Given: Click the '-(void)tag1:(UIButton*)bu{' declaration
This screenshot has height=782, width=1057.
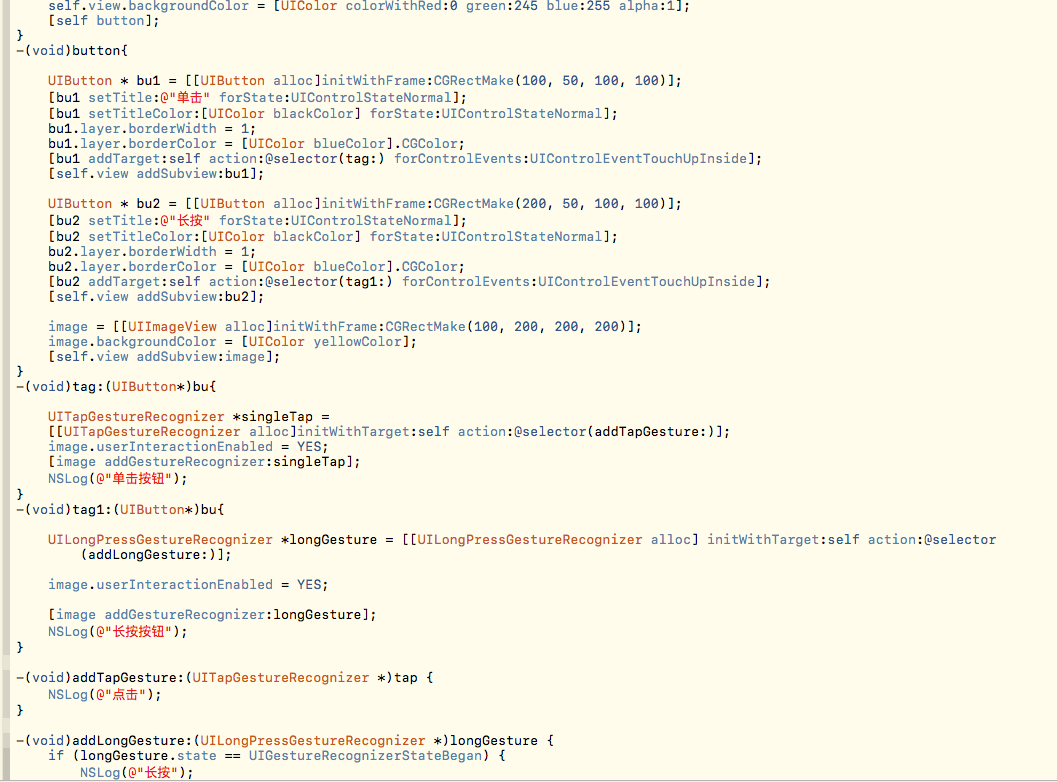Looking at the screenshot, I should 120,510.
